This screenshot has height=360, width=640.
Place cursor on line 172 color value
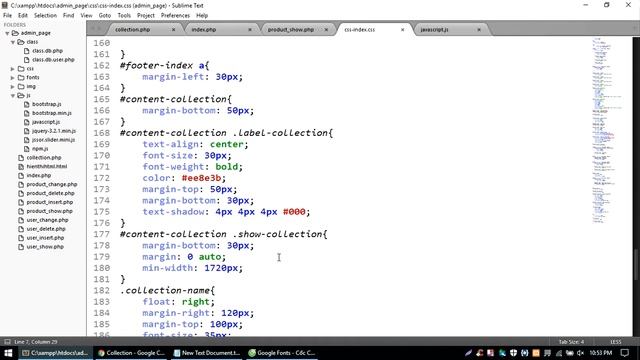click(x=202, y=178)
